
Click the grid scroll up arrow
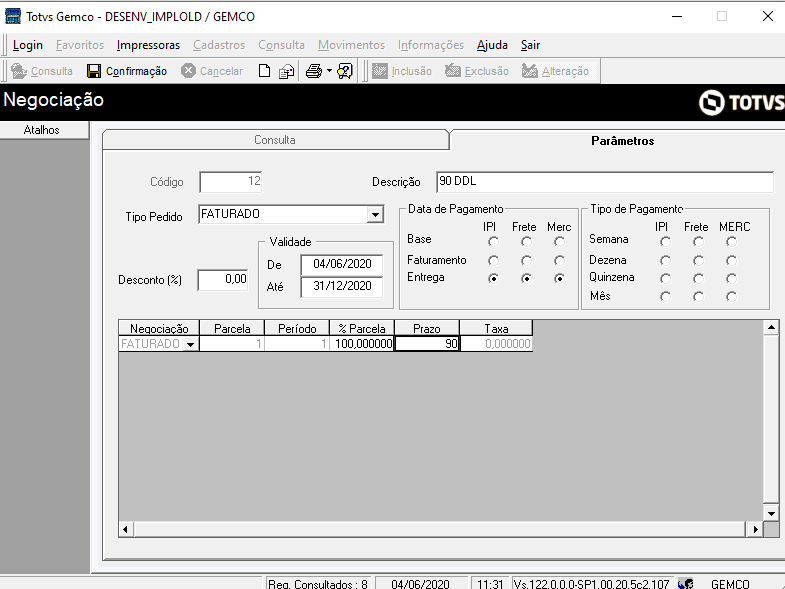coord(771,328)
